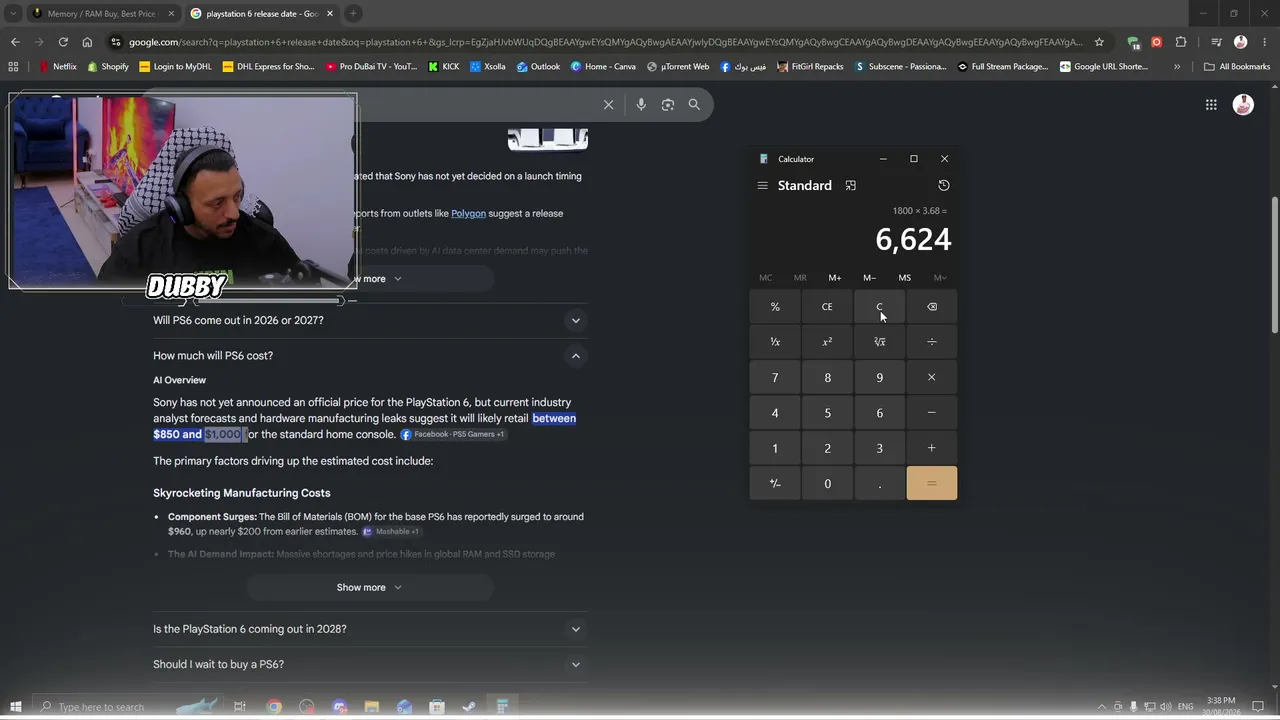The height and width of the screenshot is (720, 1280).
Task: Click the calculator result 6,624
Action: point(913,240)
